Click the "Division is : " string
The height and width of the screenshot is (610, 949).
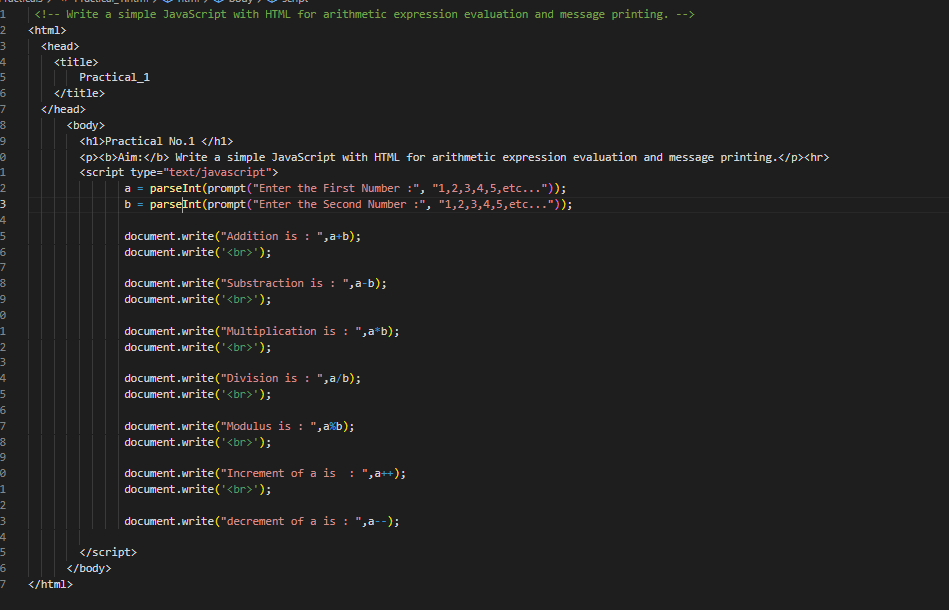coord(272,378)
